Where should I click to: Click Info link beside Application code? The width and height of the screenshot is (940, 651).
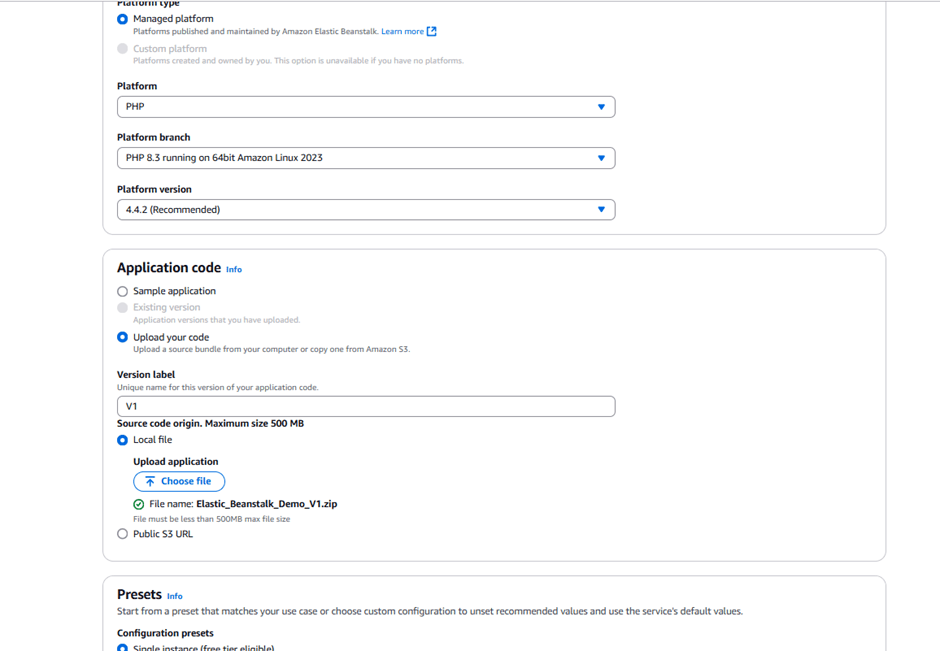pyautogui.click(x=234, y=269)
